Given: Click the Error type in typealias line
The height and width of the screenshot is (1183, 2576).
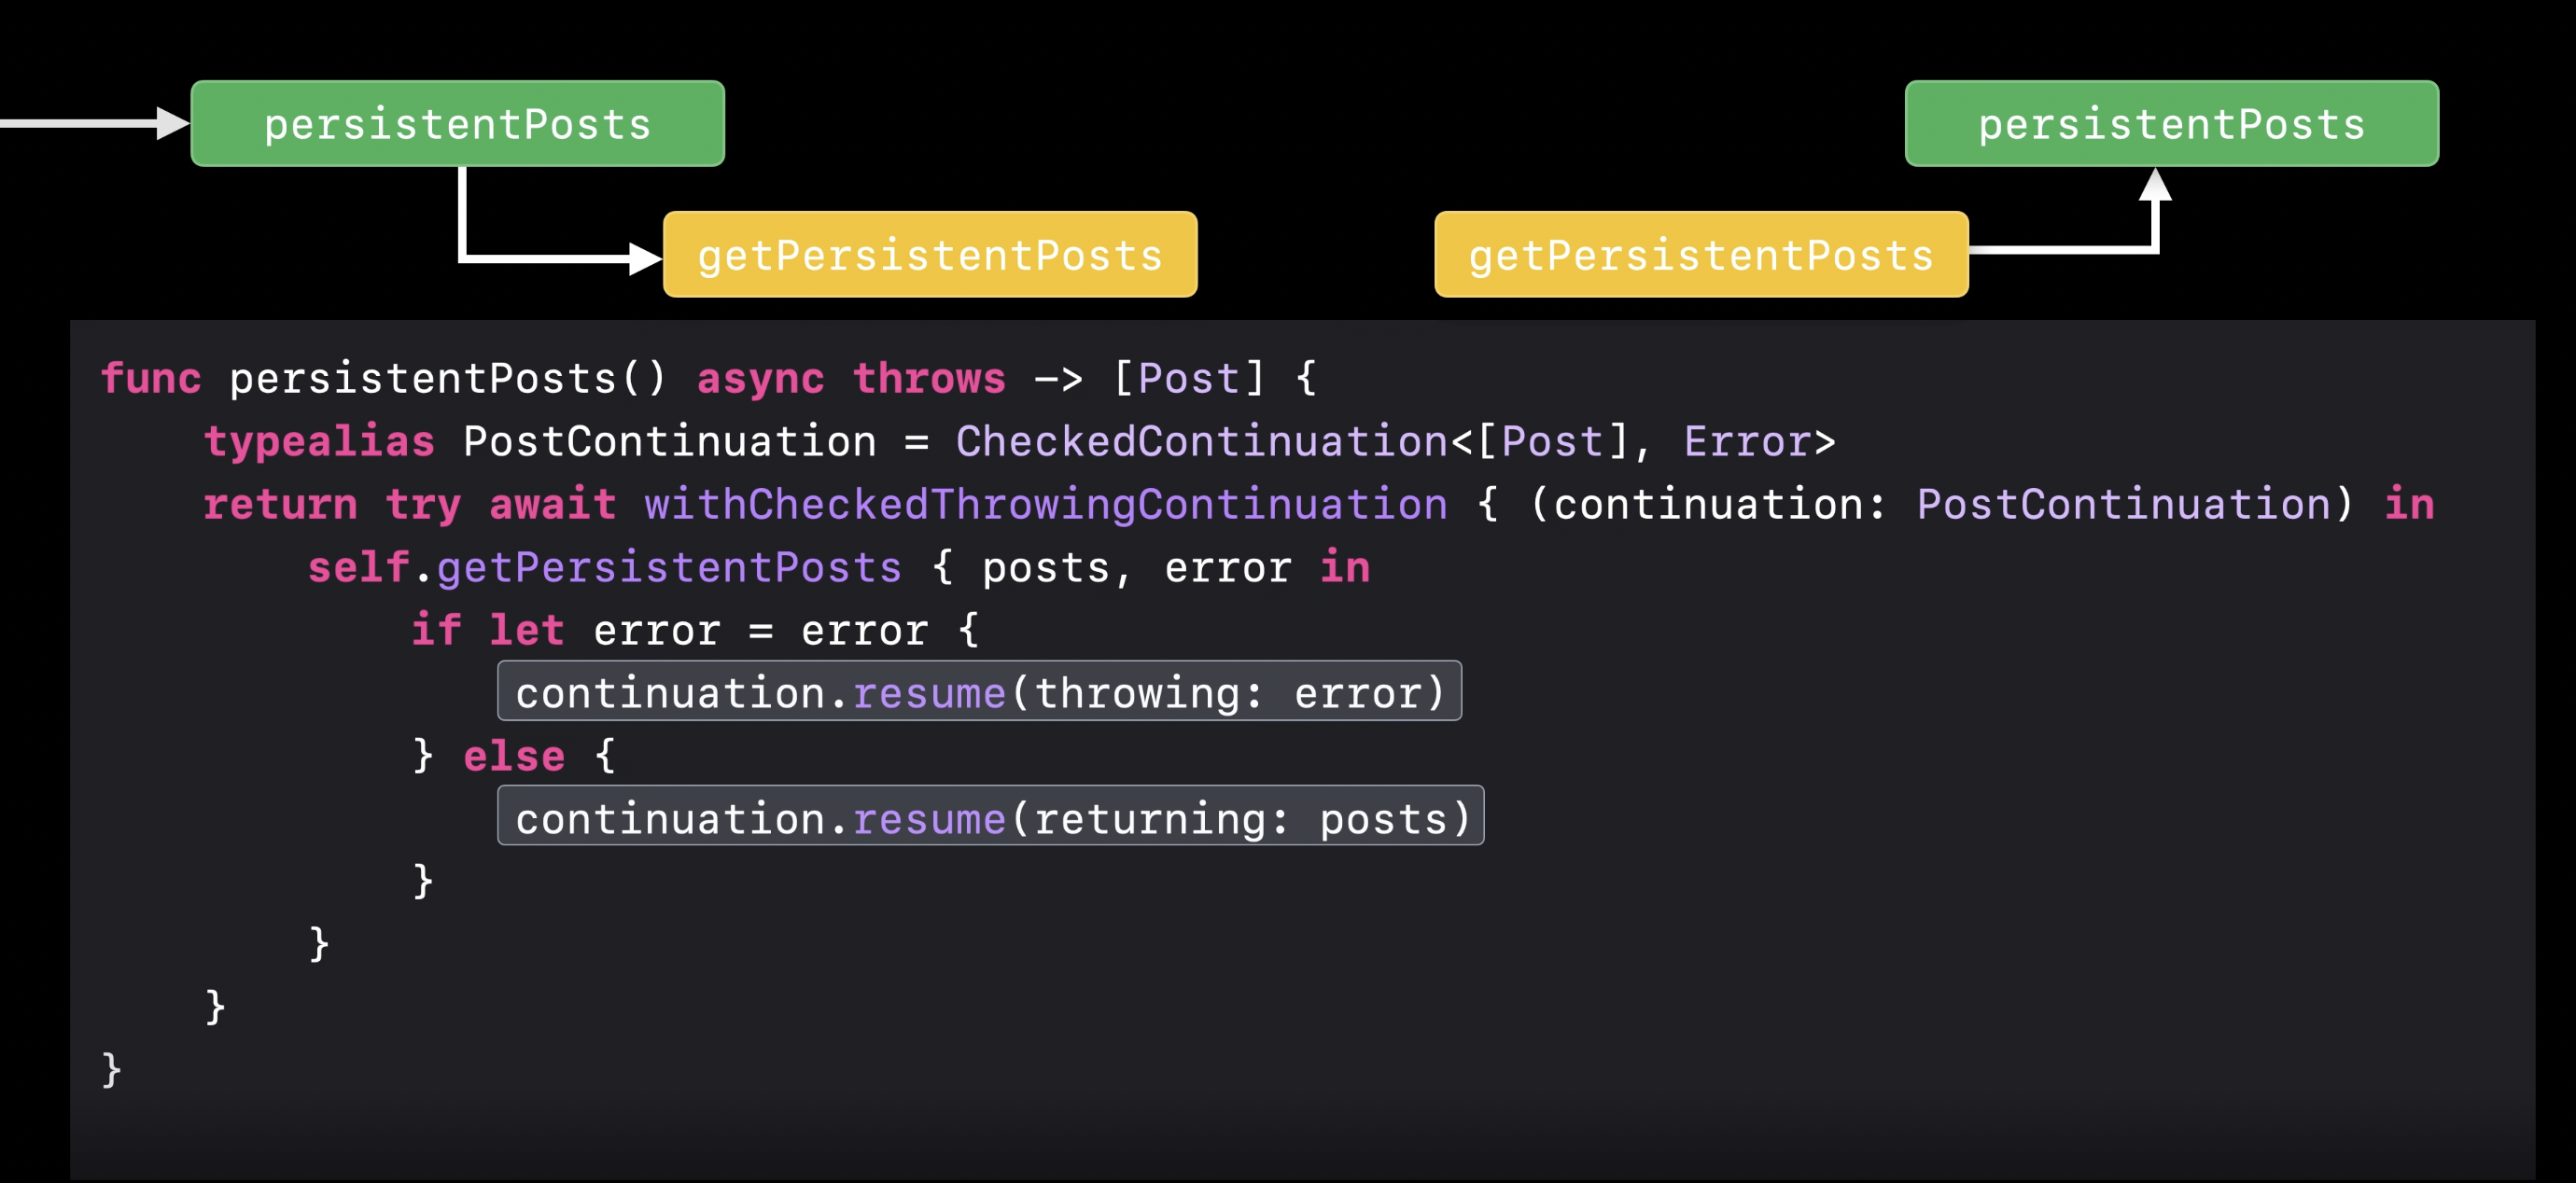Looking at the screenshot, I should click(x=1746, y=442).
